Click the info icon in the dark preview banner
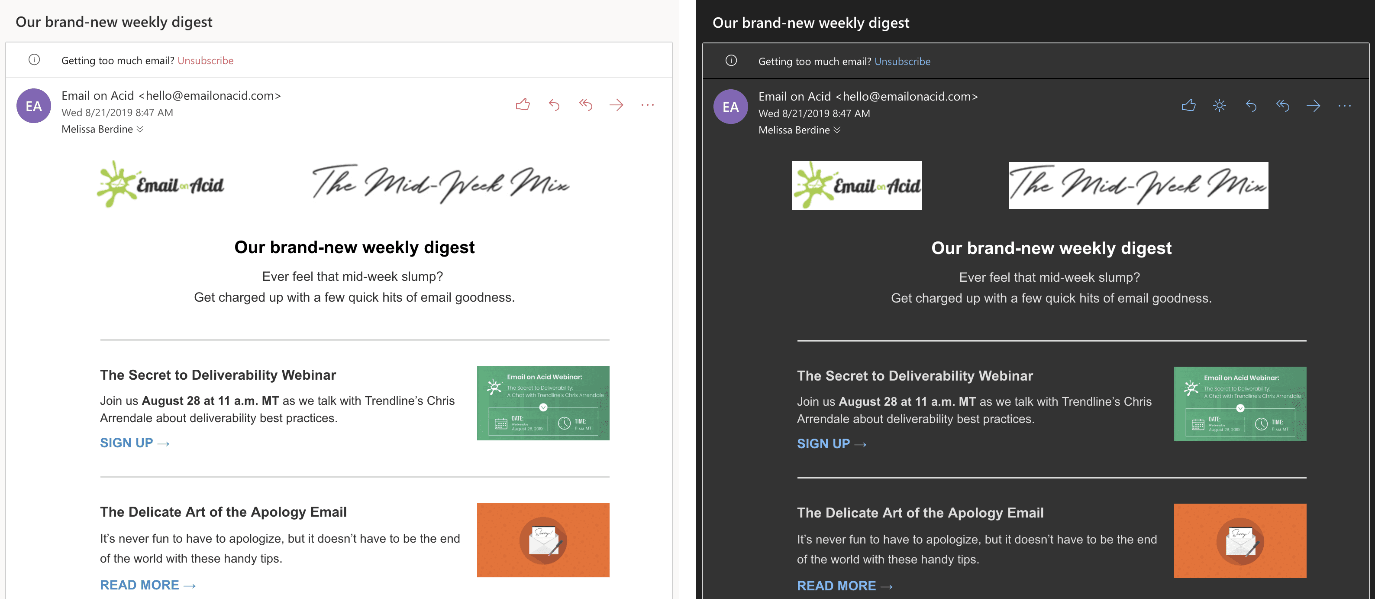Screen dimensions: 1375x599 [x=731, y=60]
